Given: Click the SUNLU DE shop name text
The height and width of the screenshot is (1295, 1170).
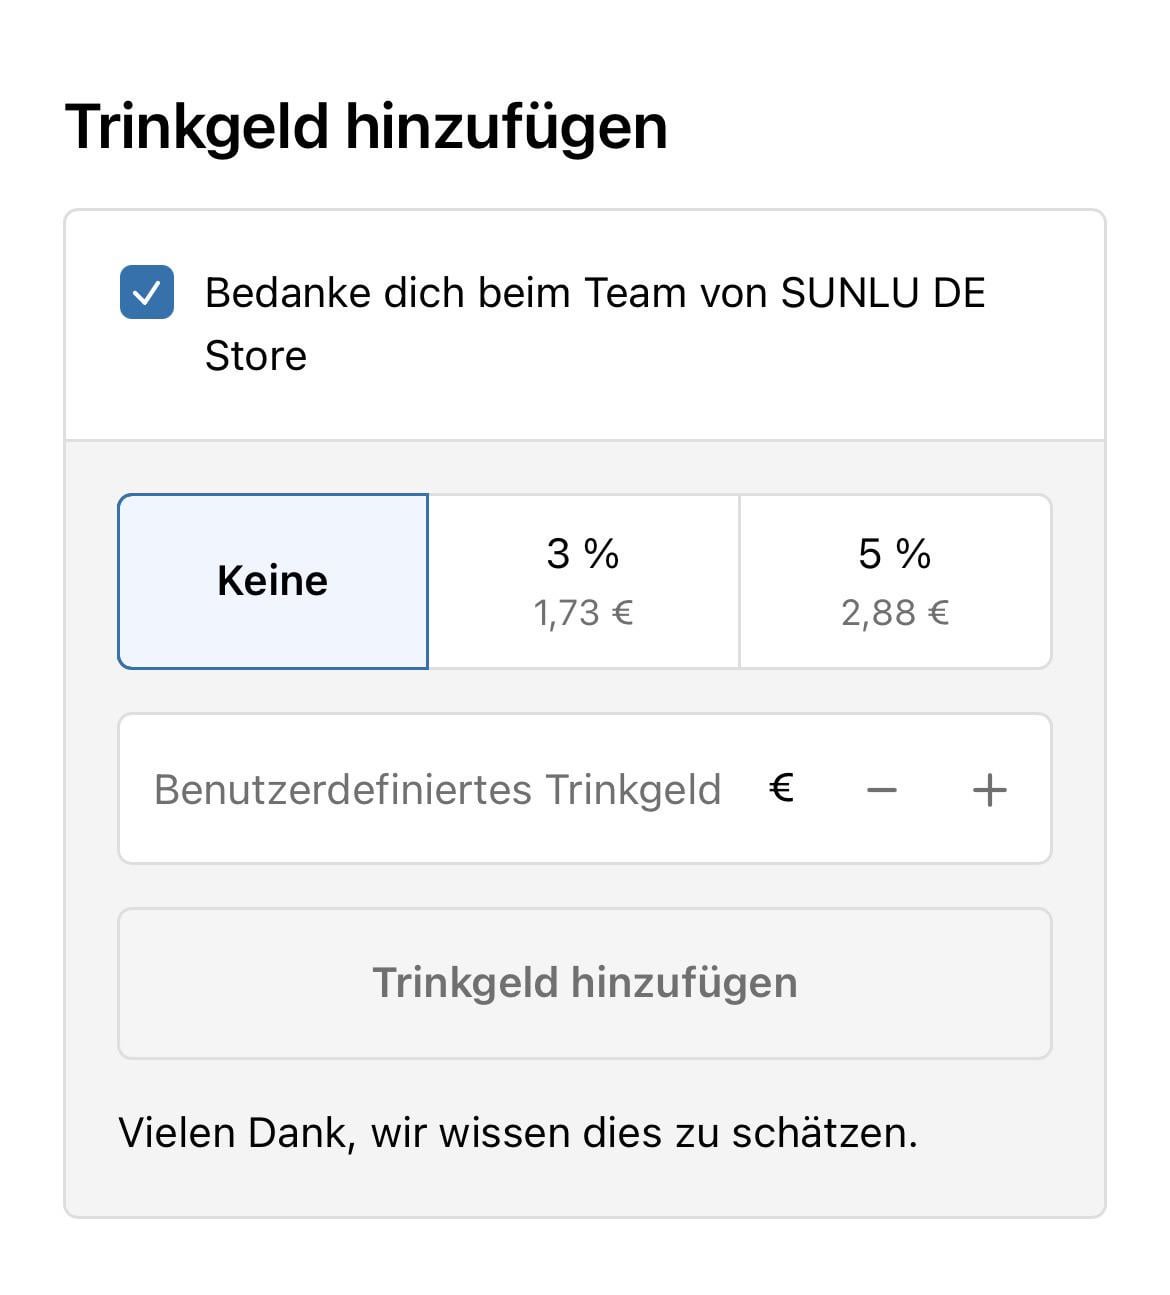Looking at the screenshot, I should pos(884,293).
